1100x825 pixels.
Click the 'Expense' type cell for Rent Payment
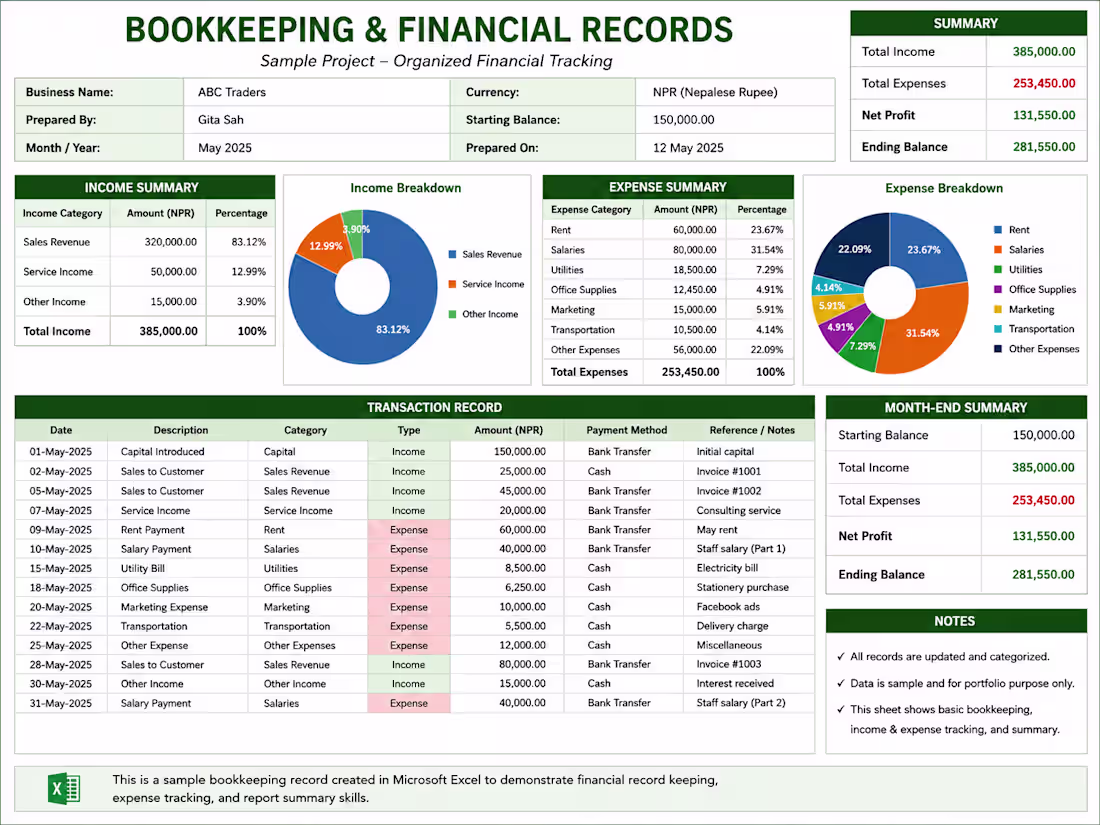click(x=409, y=530)
